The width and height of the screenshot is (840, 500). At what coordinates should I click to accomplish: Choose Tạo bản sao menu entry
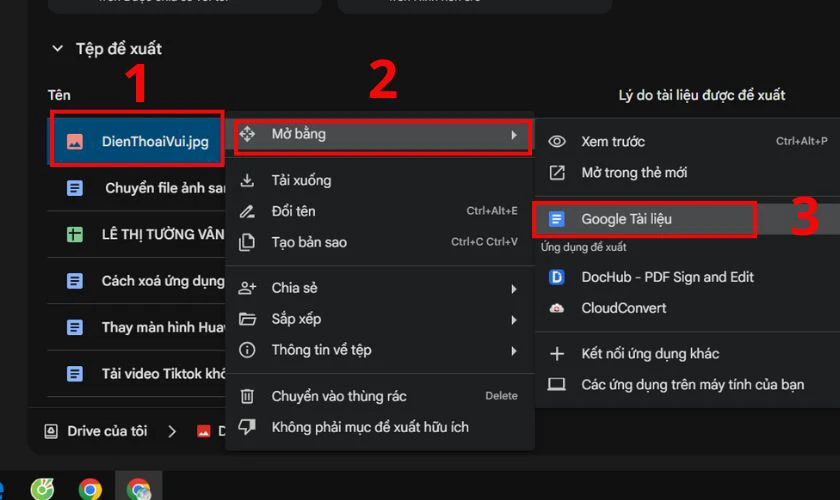click(x=380, y=242)
